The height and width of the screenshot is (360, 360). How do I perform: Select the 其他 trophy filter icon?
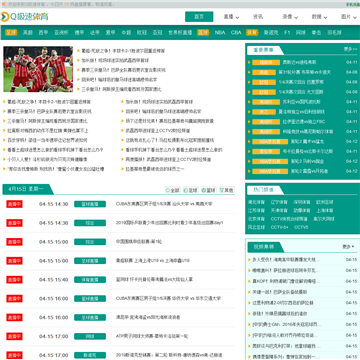[227, 190]
